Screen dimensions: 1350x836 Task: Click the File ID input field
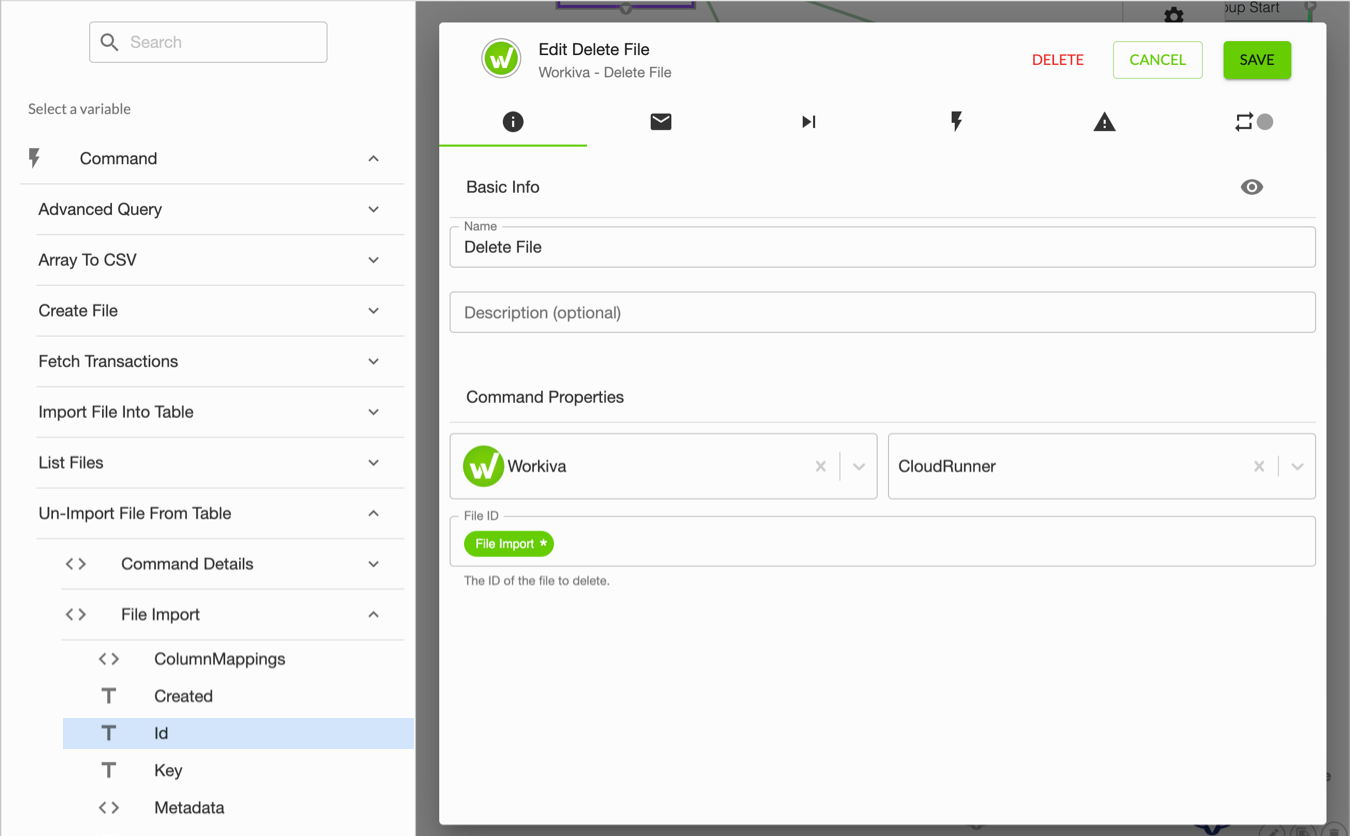883,541
